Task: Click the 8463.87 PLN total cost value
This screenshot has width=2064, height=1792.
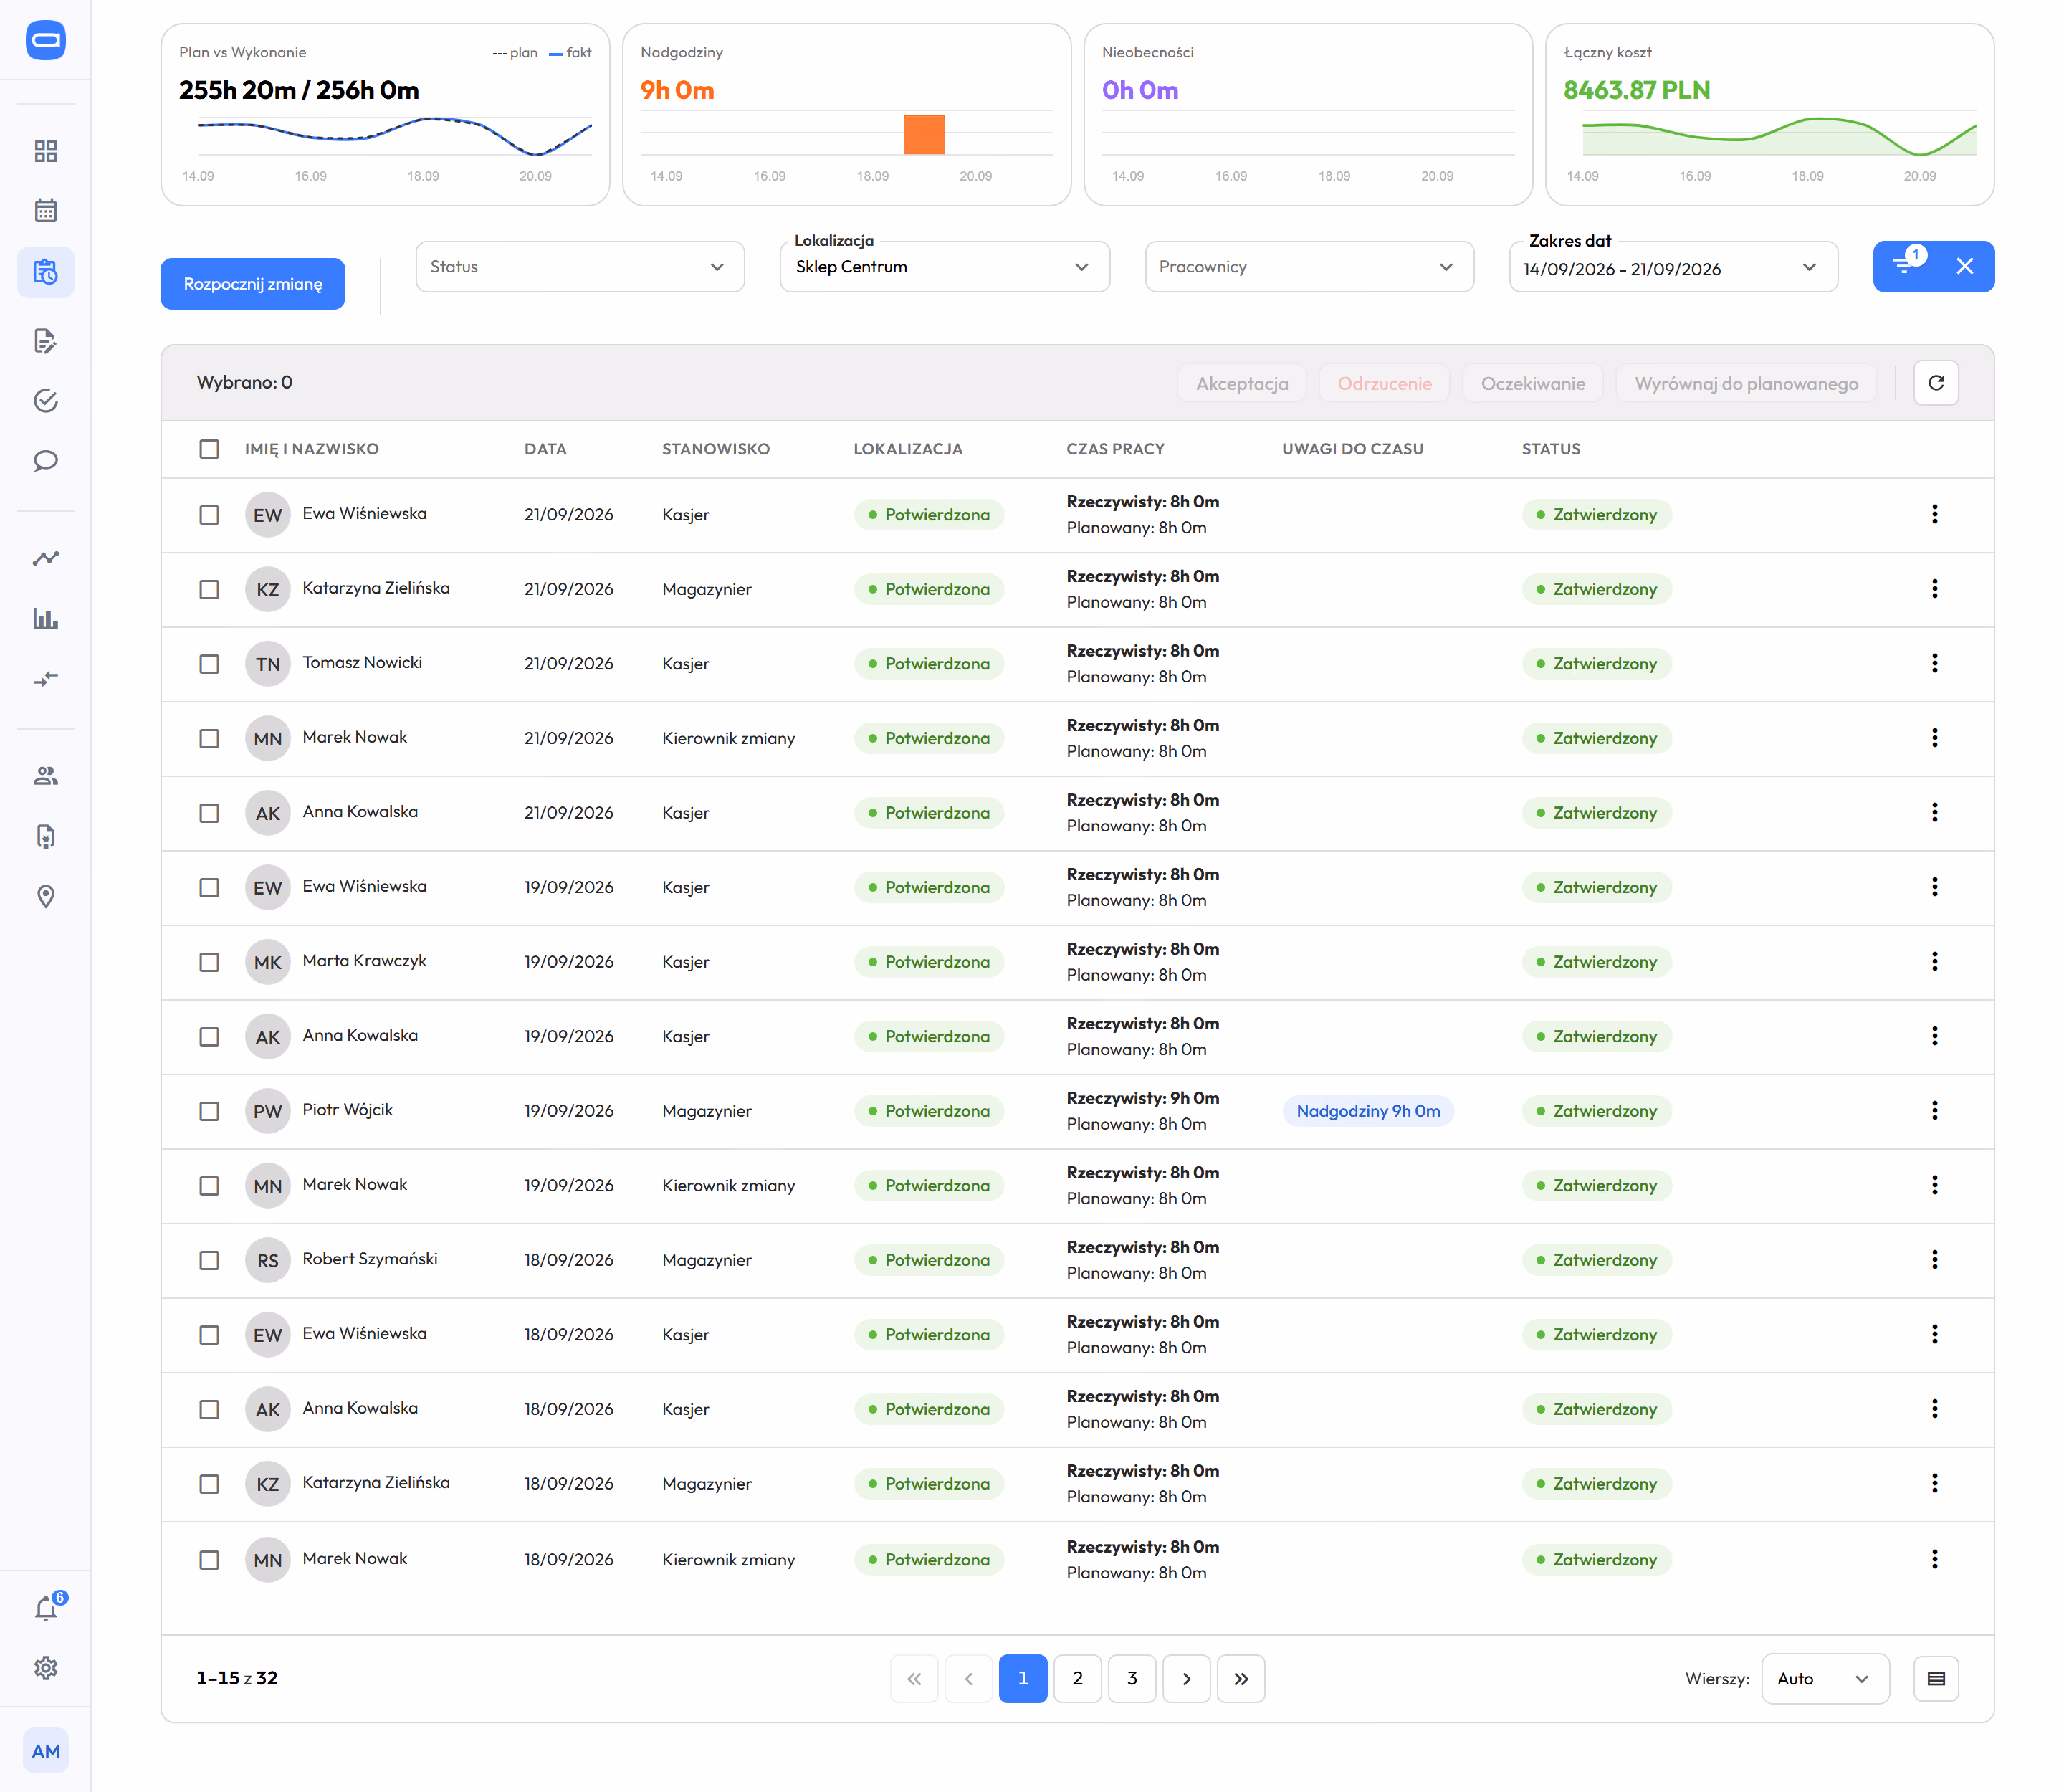Action: point(1637,90)
